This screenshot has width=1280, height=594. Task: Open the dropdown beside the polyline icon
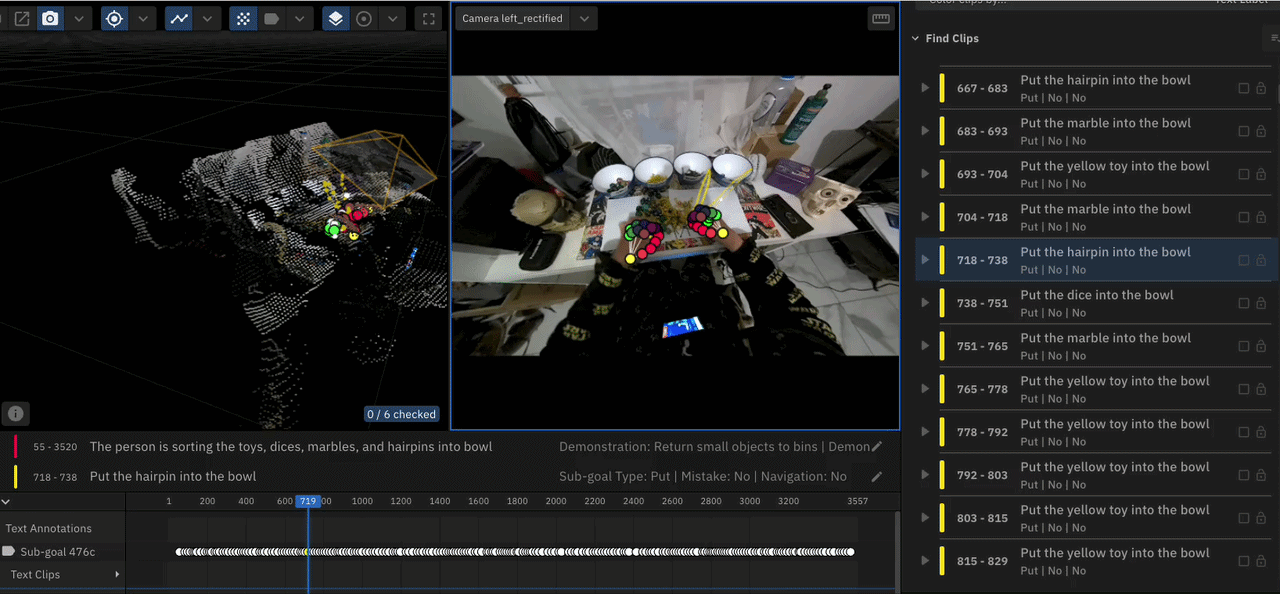click(207, 18)
